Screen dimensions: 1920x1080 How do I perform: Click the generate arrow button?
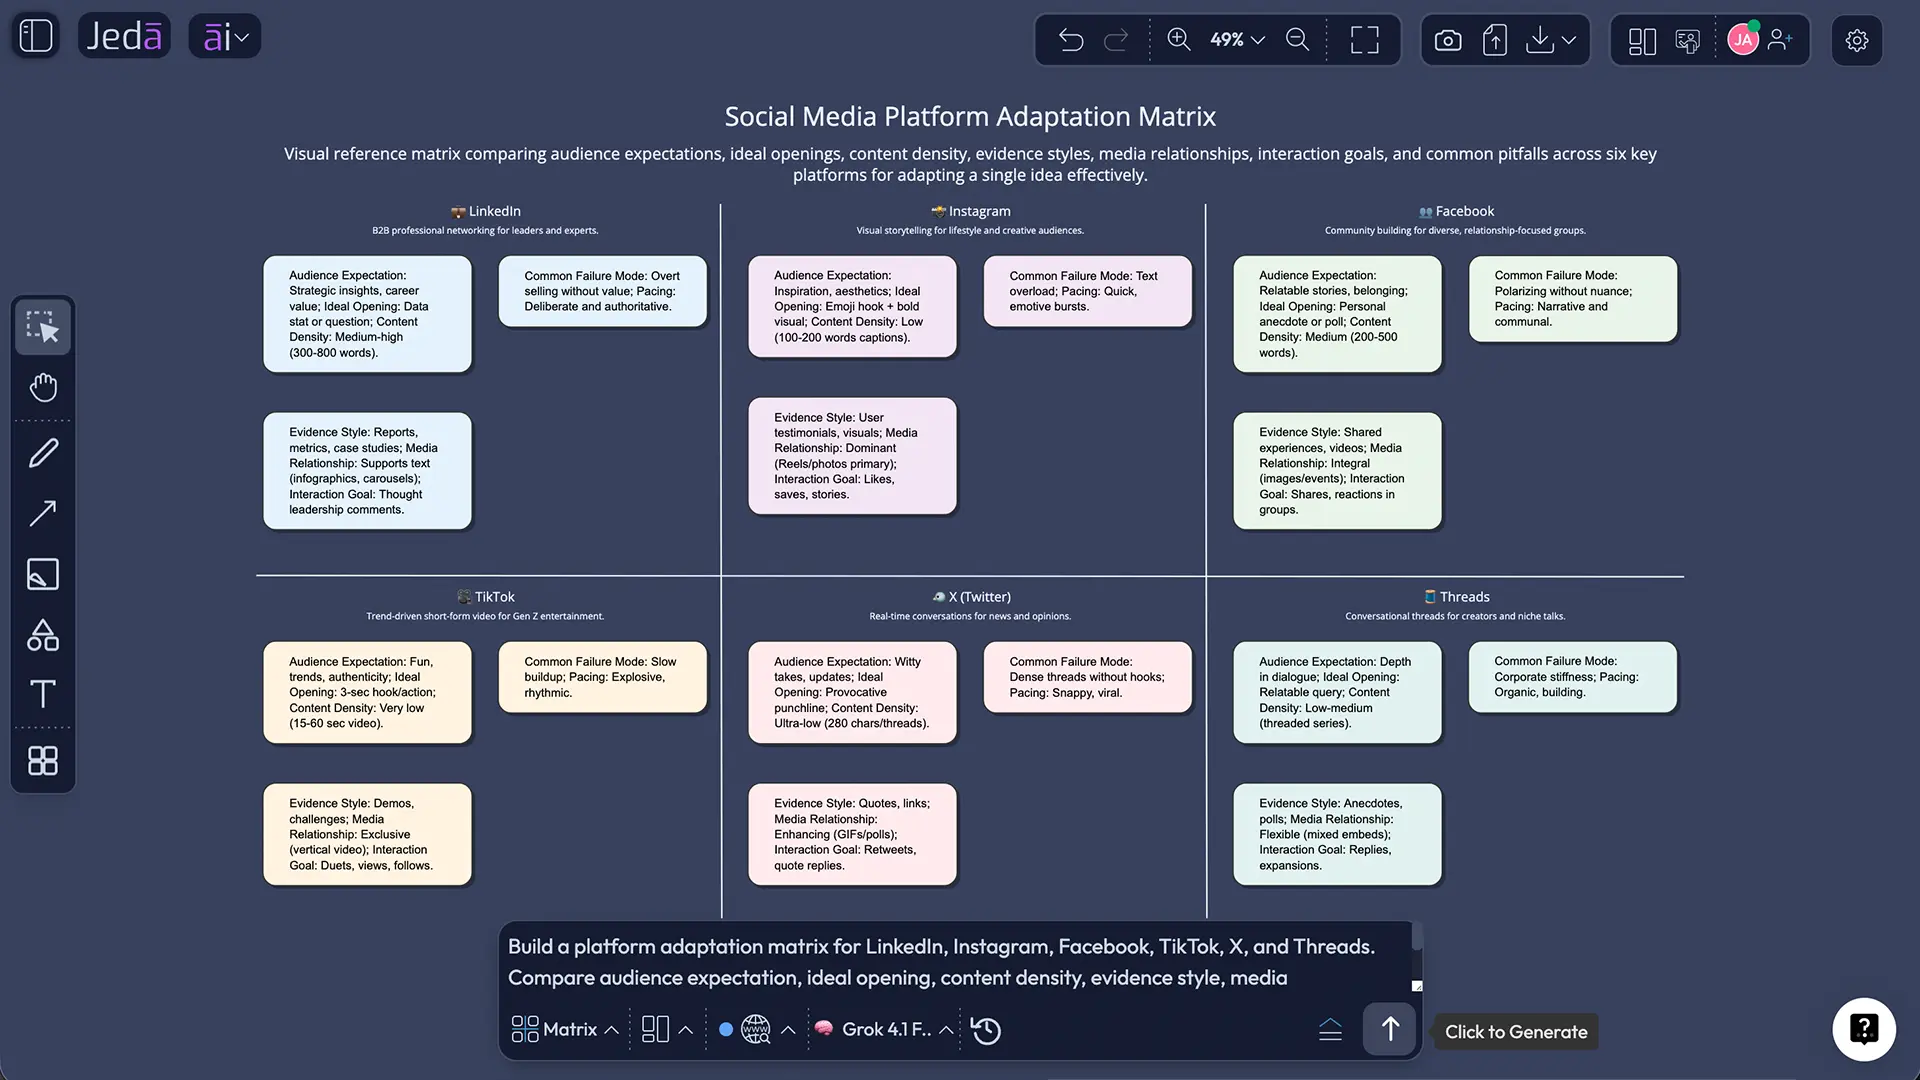point(1390,1029)
